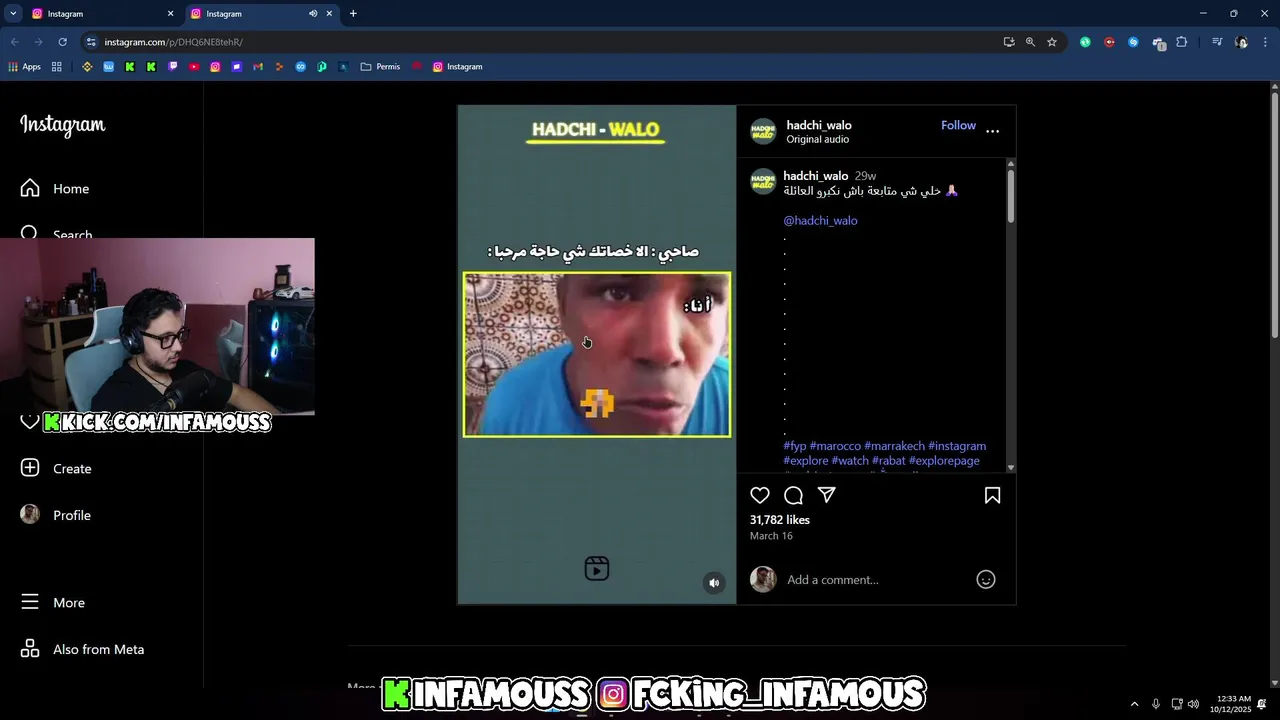Screen dimensions: 1280x720
Task: Open the clock showing 12:33 AM
Action: [x=1230, y=704]
